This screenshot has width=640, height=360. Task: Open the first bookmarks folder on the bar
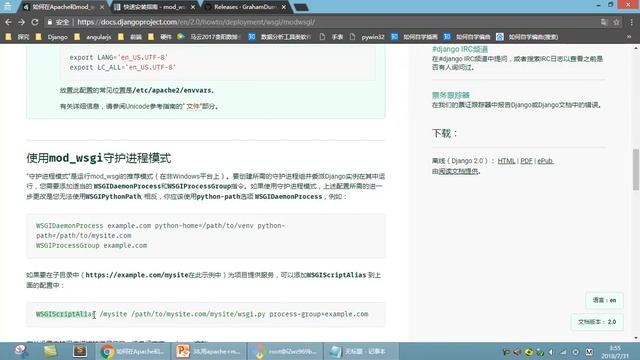(x=18, y=37)
